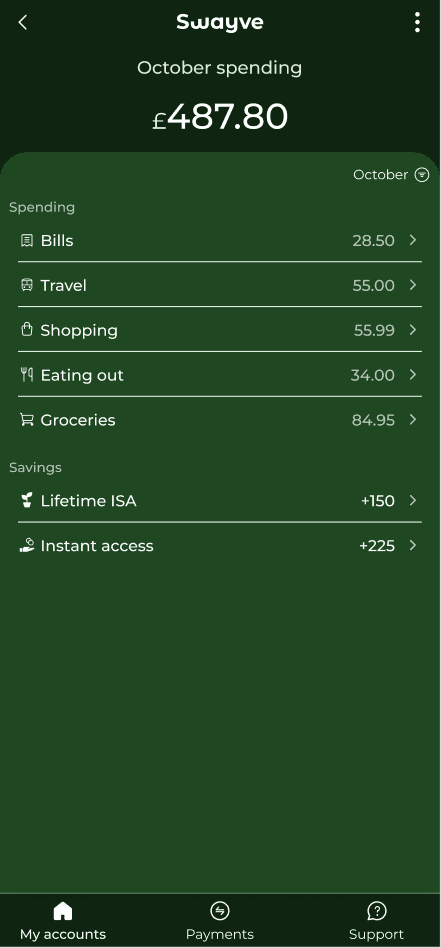Image resolution: width=441 pixels, height=948 pixels.
Task: Open Groceries chevron arrow
Action: tap(413, 419)
